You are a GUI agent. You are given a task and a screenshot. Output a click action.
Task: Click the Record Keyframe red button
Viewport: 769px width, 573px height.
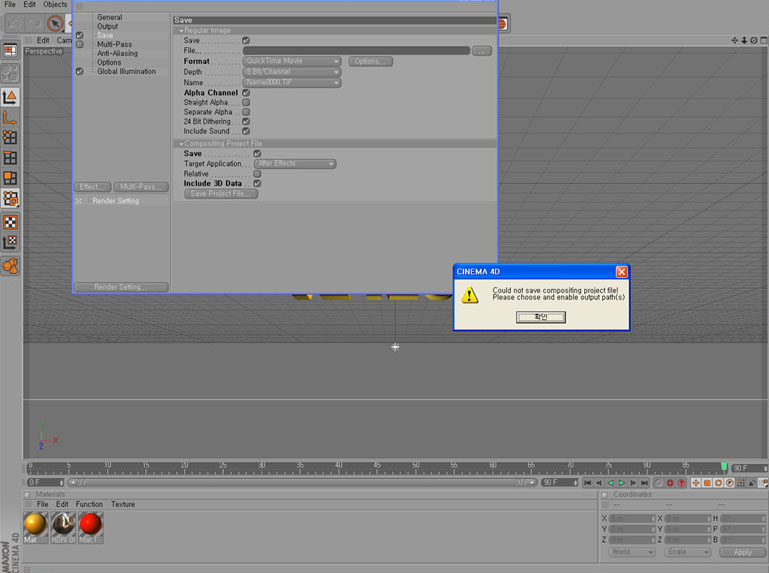tap(670, 483)
